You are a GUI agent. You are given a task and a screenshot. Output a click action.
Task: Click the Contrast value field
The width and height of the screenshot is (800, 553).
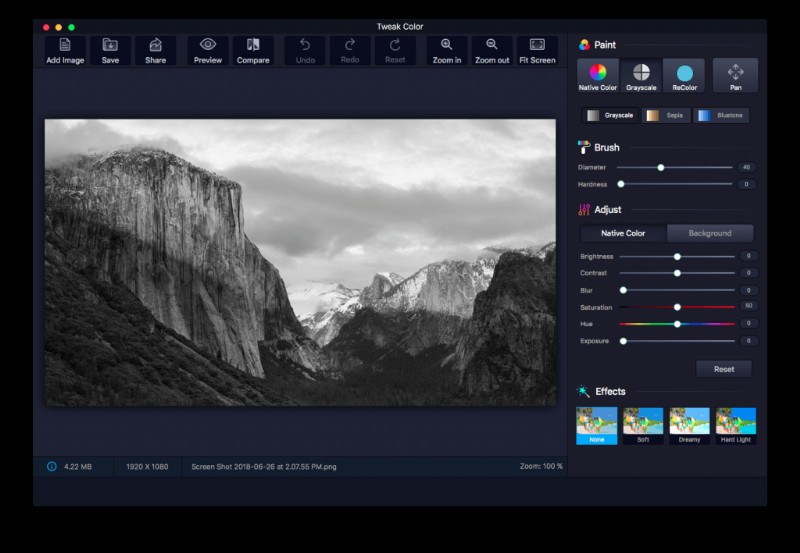tap(748, 273)
